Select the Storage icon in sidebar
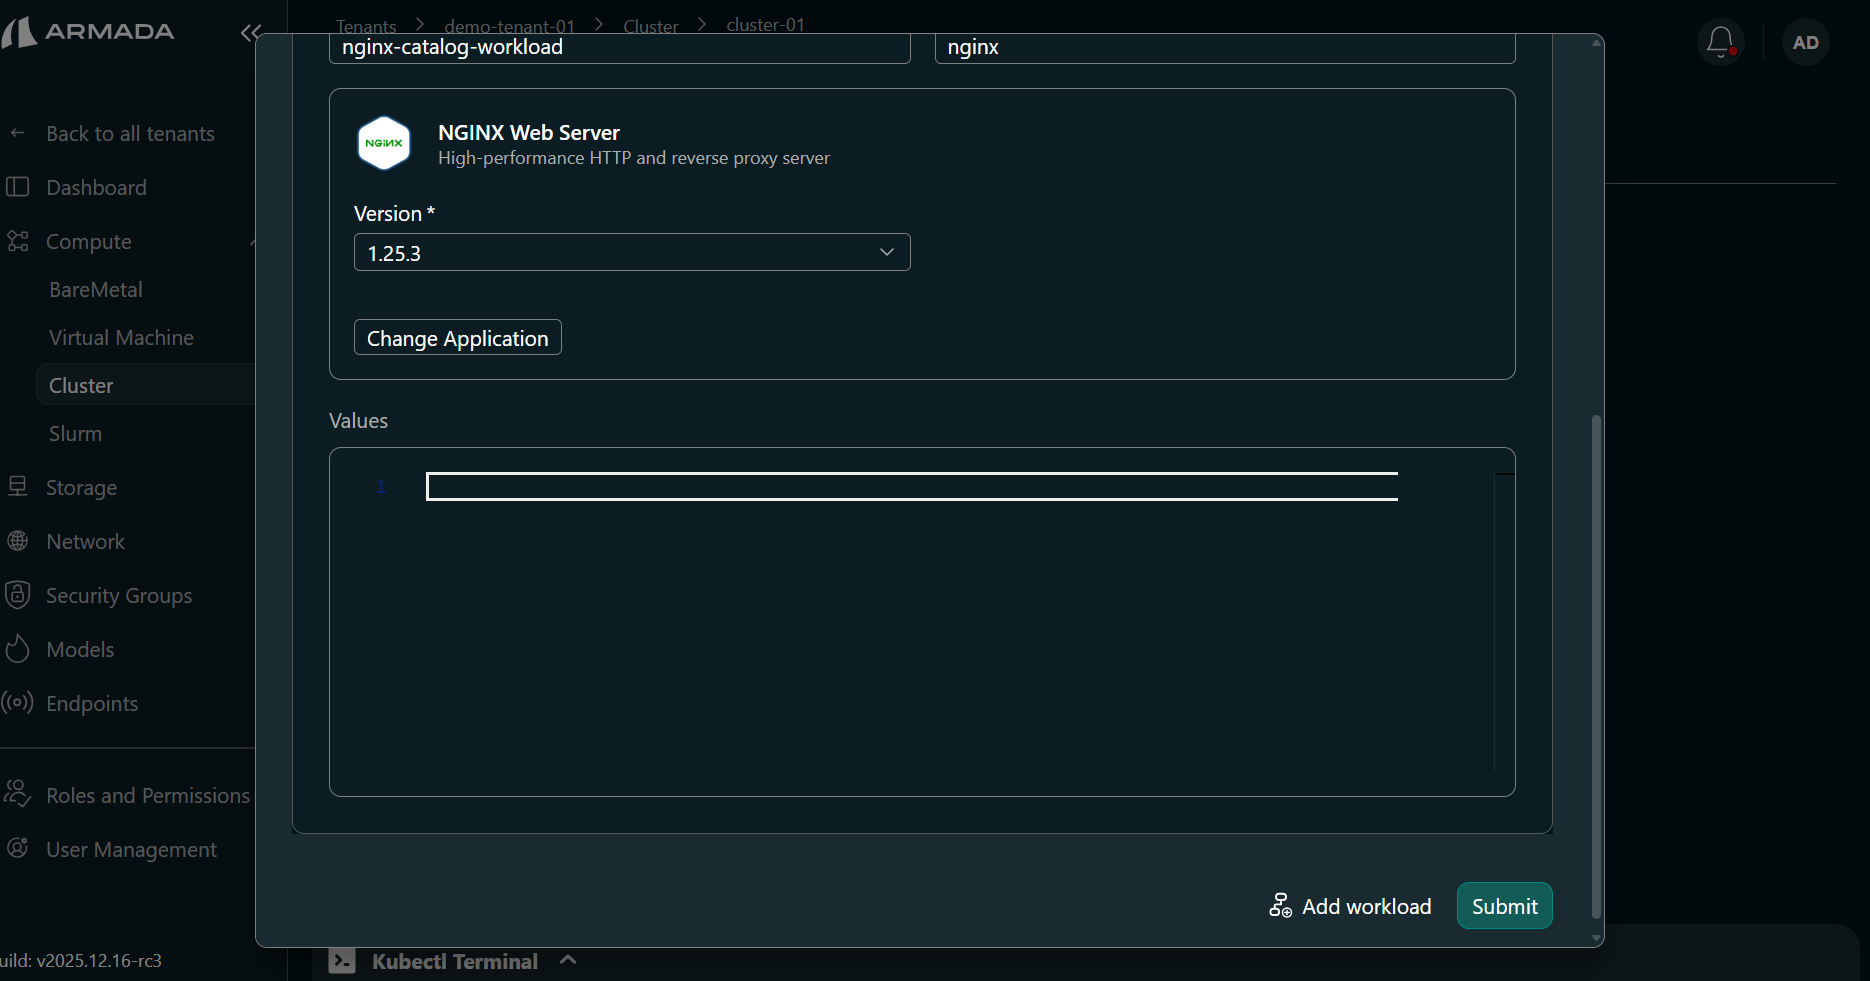 coord(18,487)
